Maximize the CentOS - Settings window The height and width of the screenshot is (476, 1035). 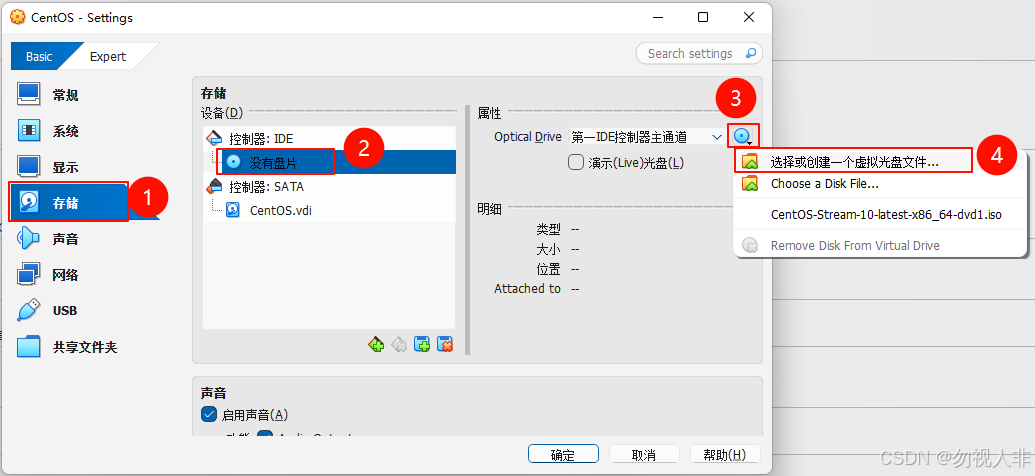(x=703, y=17)
